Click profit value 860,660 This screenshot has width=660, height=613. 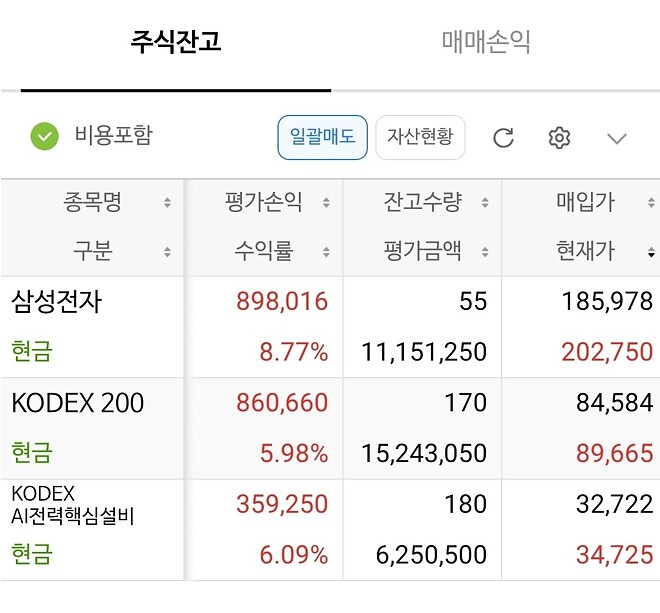tap(282, 402)
